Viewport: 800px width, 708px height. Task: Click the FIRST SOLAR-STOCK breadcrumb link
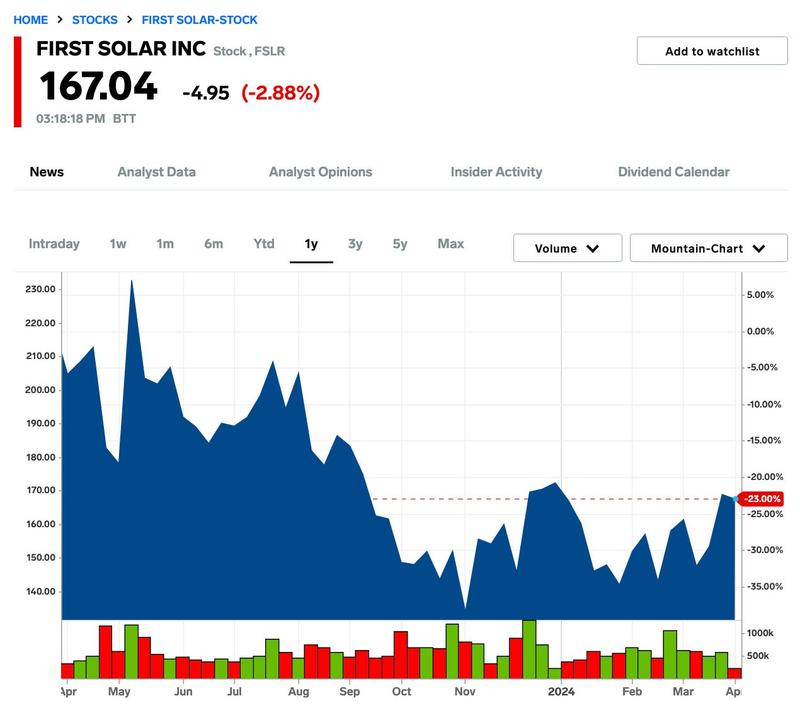click(199, 20)
